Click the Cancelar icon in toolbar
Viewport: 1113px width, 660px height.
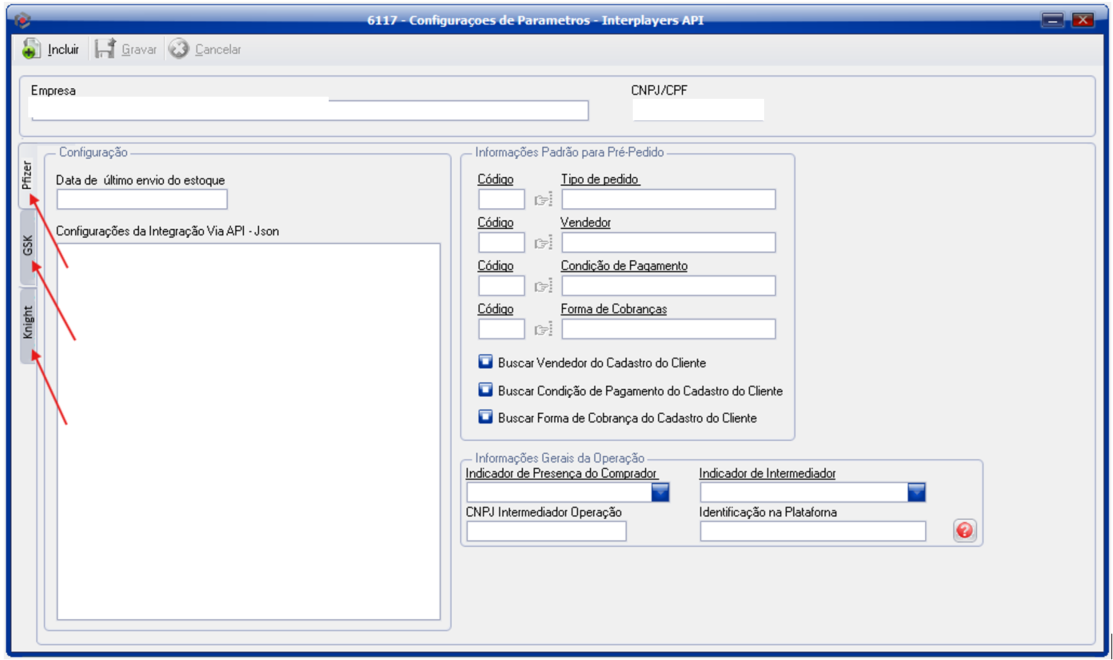179,49
